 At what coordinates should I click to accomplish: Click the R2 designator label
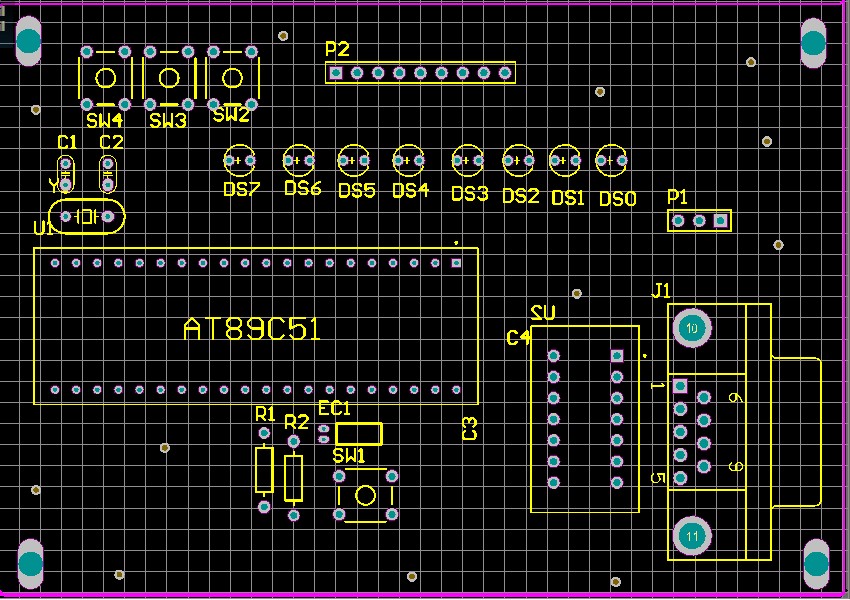tap(297, 422)
